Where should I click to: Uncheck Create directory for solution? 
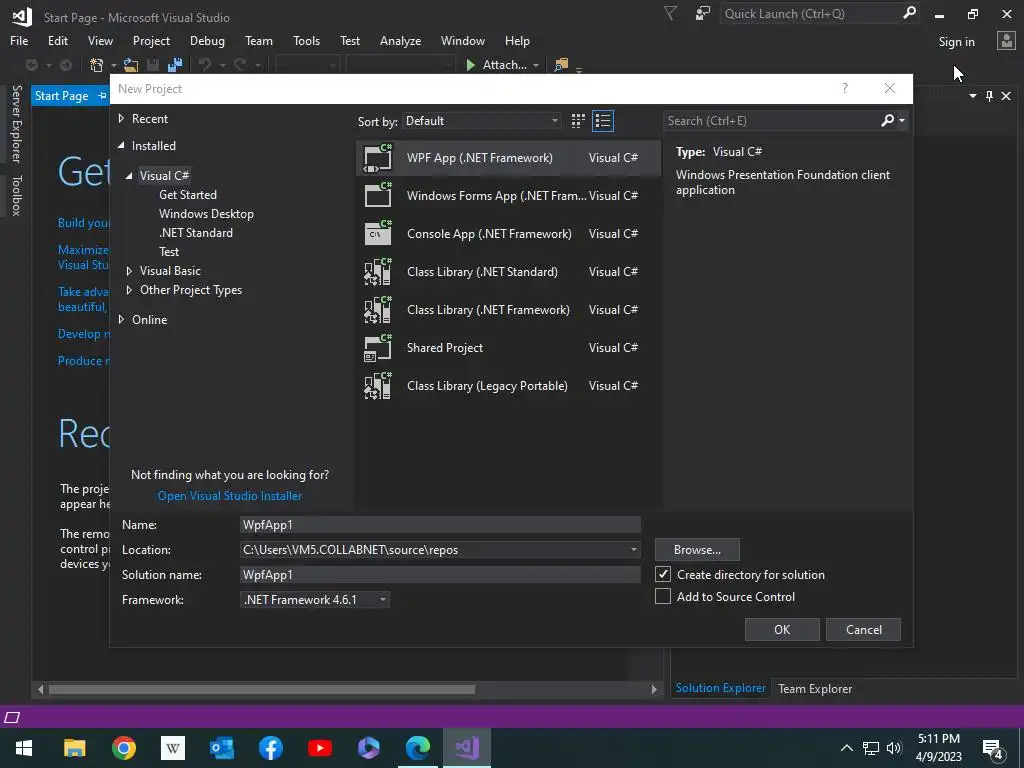[x=663, y=574]
